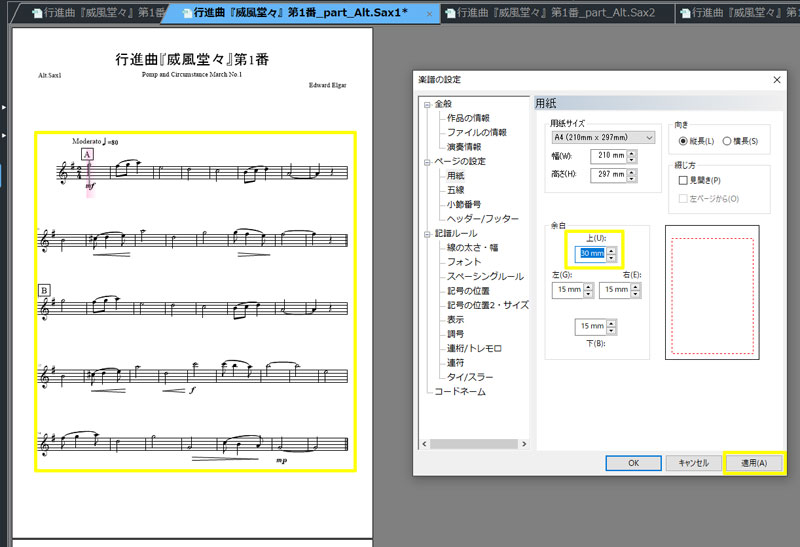The height and width of the screenshot is (547, 800).
Task: Click rehearsal mark A in the score
Action: click(x=87, y=155)
